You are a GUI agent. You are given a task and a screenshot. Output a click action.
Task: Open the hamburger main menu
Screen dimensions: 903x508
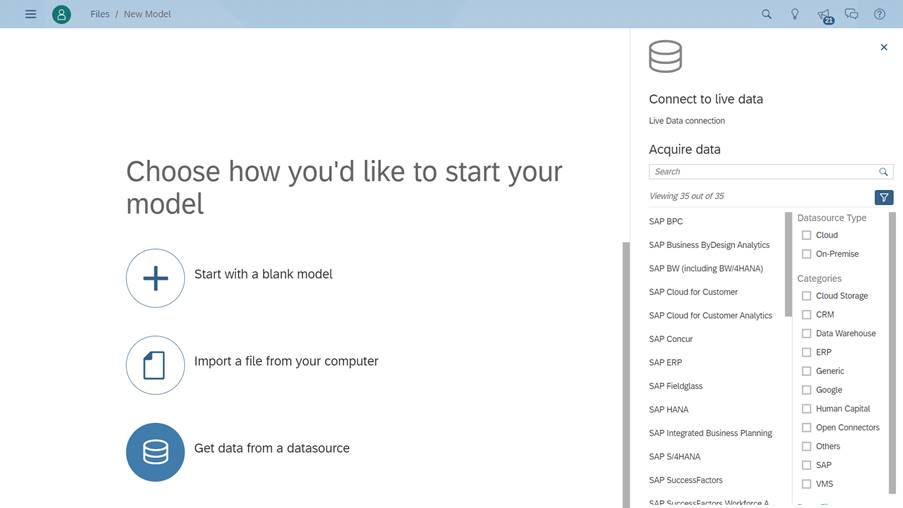(30, 14)
